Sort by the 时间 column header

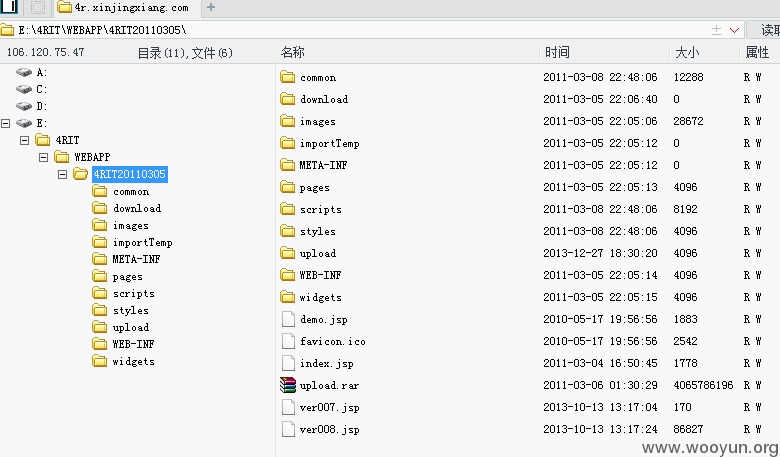point(557,52)
